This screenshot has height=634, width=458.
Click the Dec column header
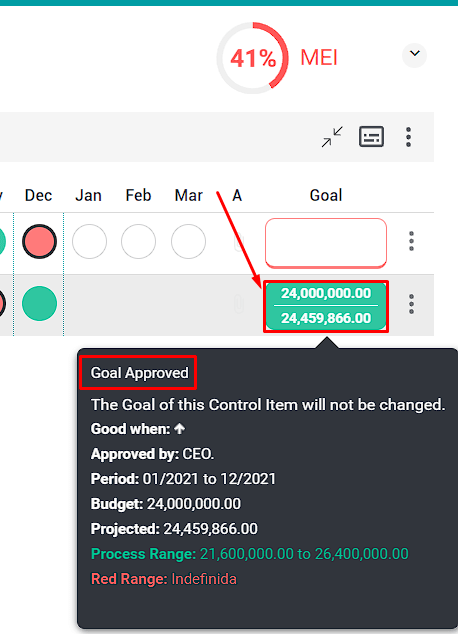tap(38, 195)
